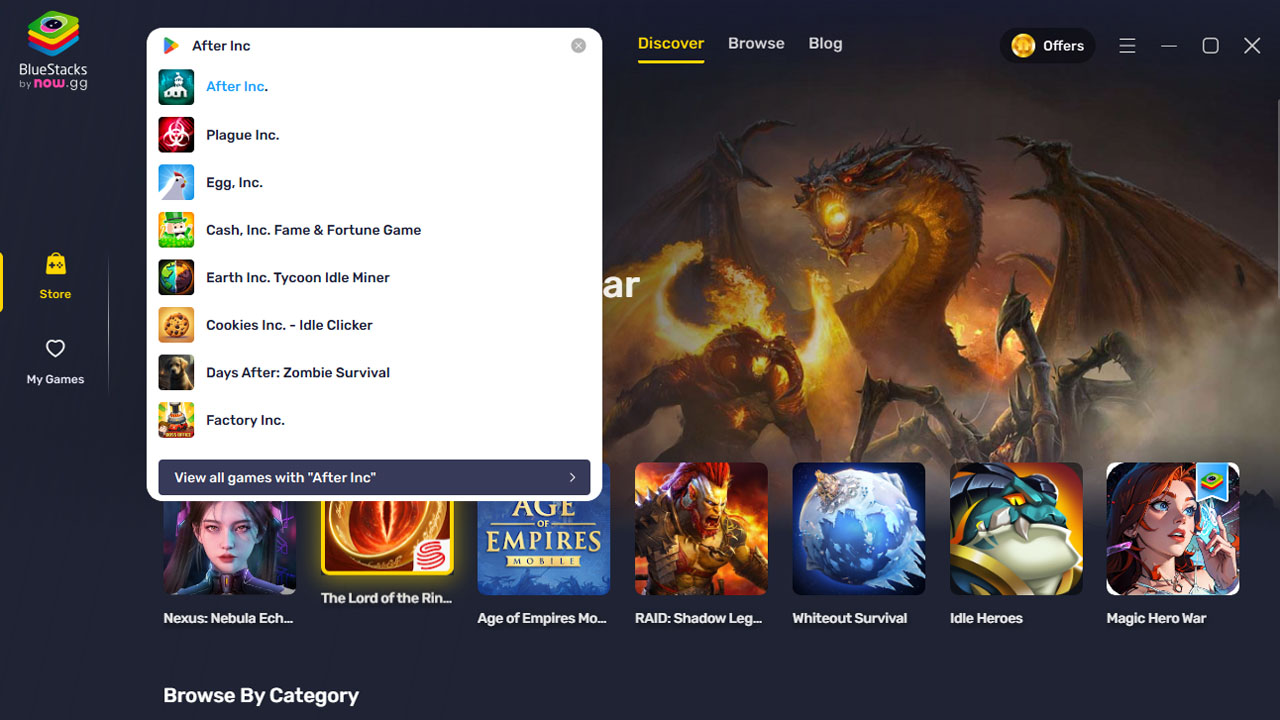Click the Cash, Inc. Fame & Fortune icon

coord(176,229)
